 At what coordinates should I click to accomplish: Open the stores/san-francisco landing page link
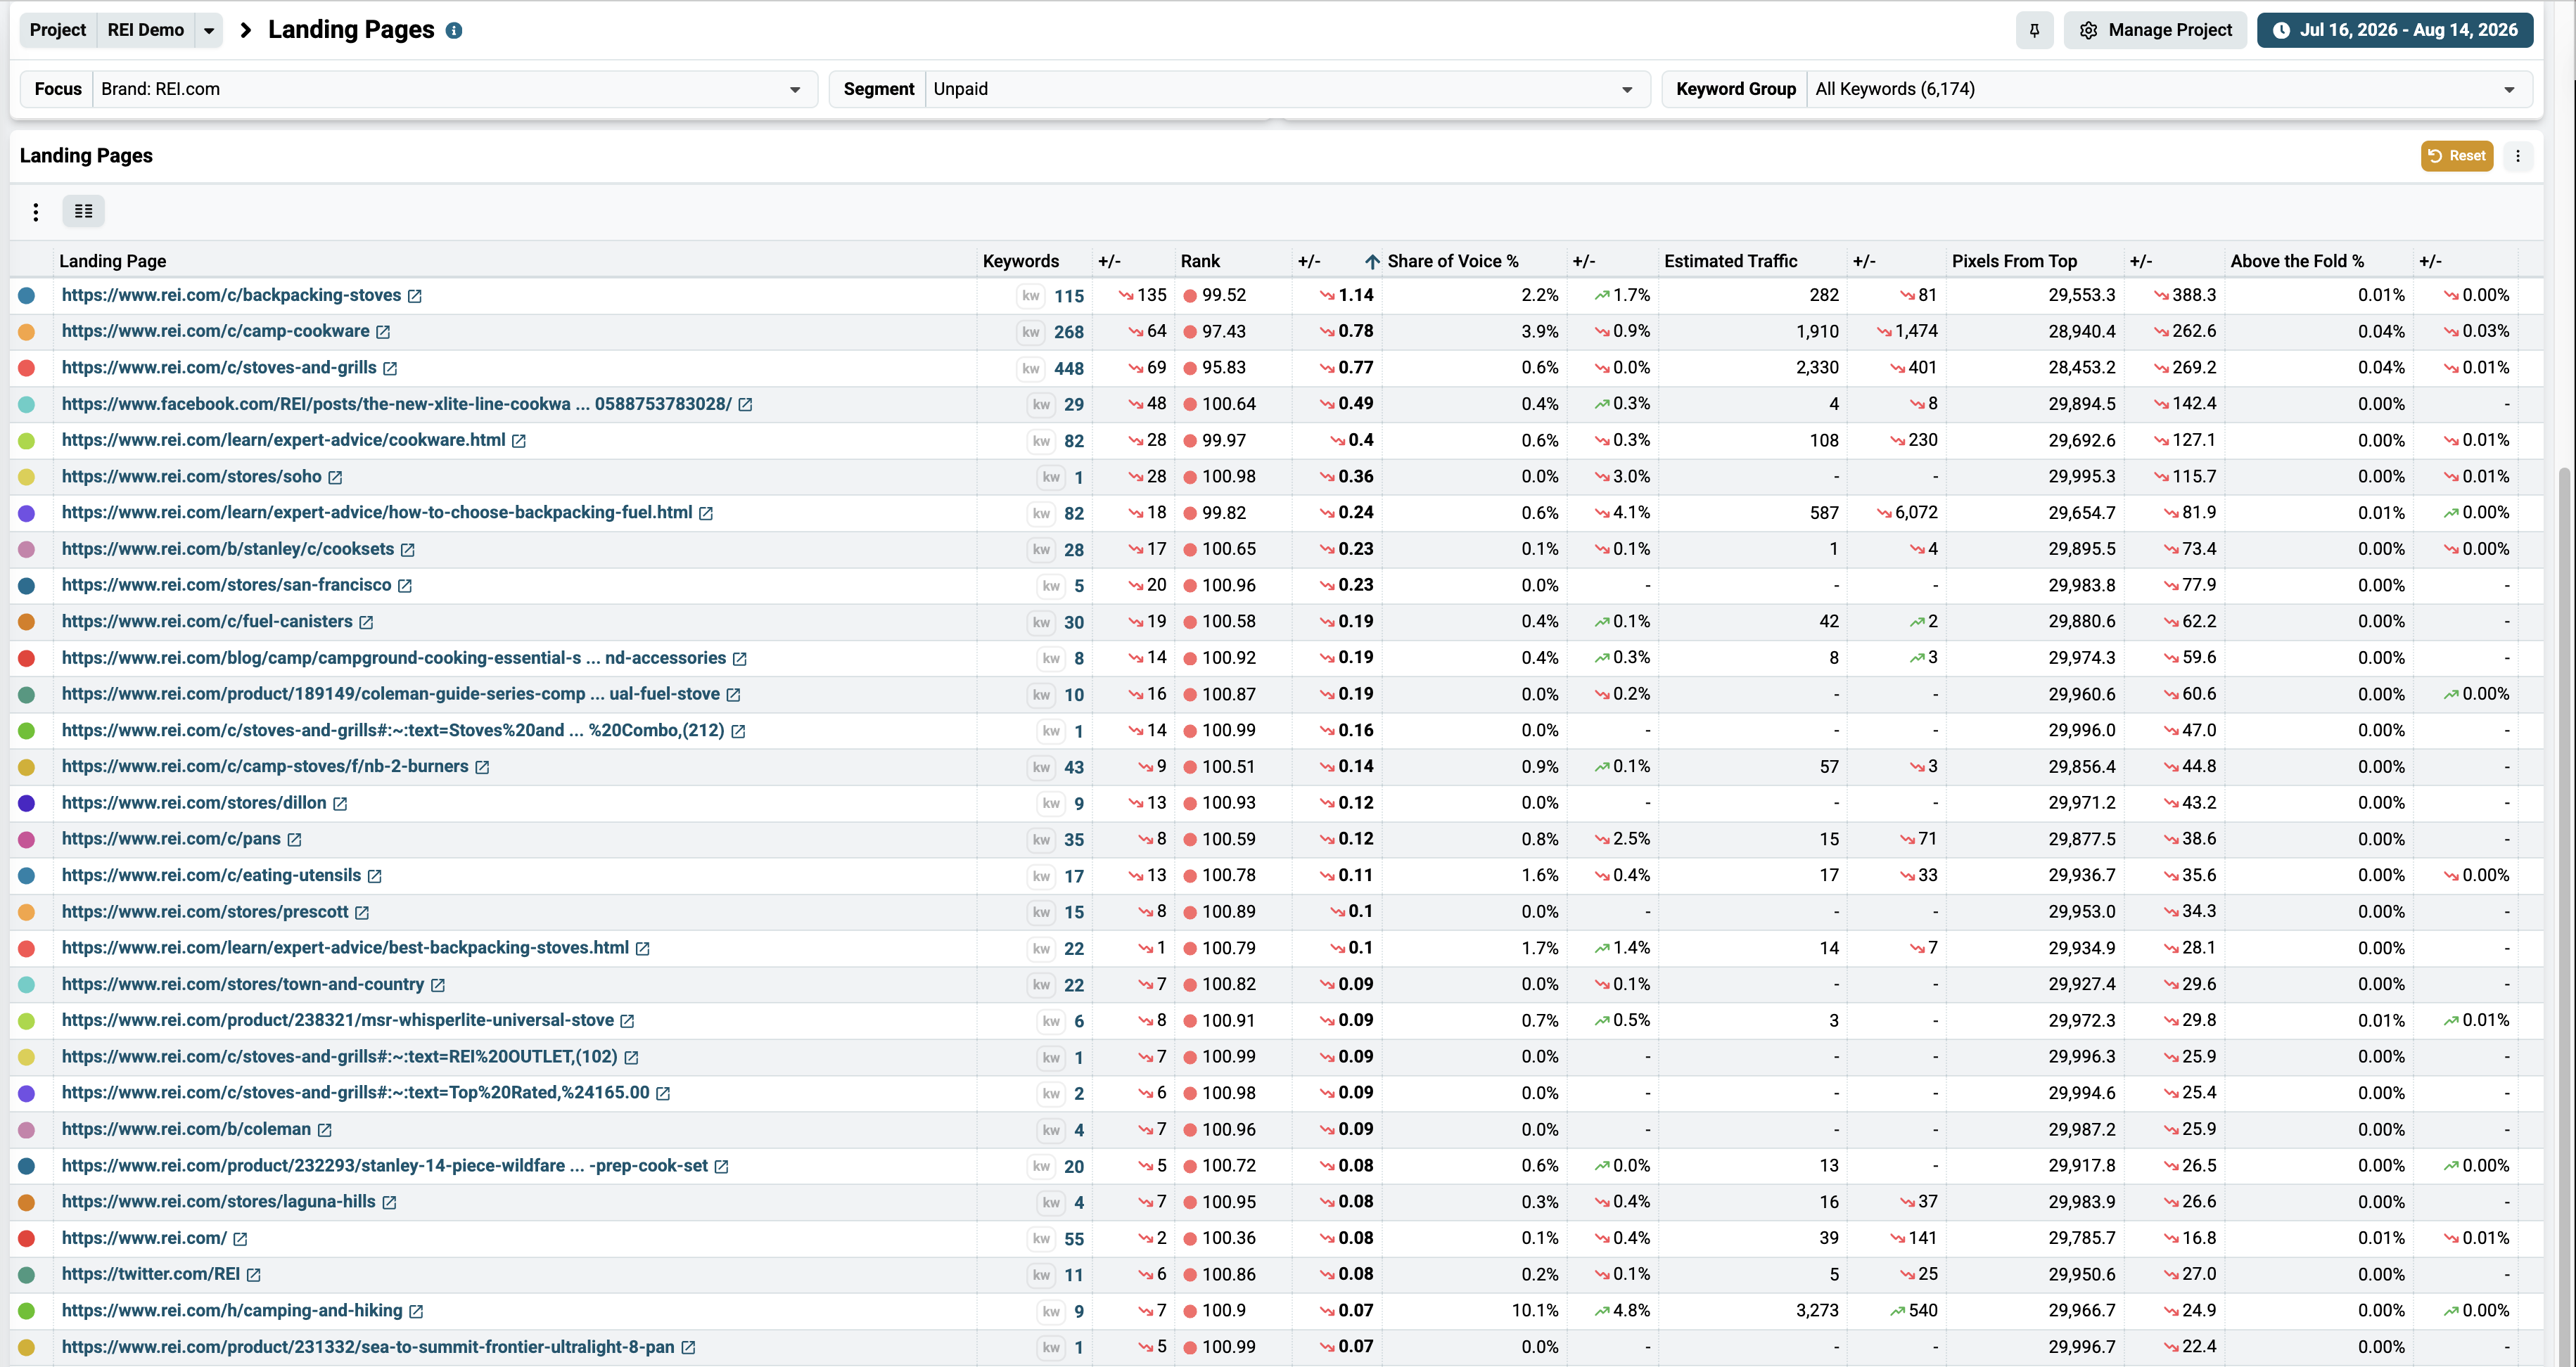(227, 585)
